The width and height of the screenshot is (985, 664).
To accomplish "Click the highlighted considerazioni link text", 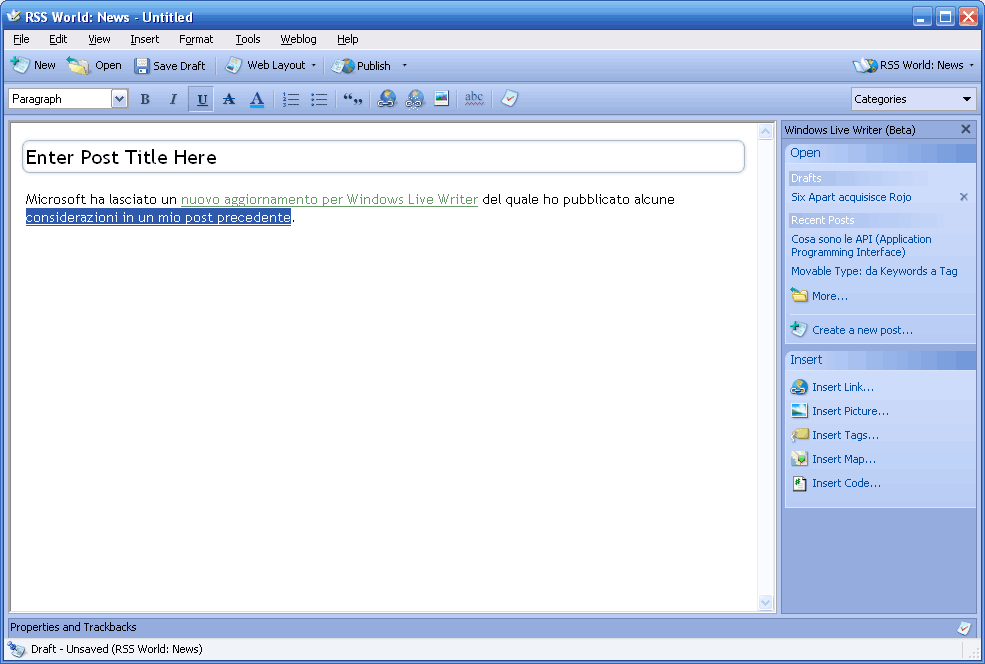I will click(x=158, y=217).
